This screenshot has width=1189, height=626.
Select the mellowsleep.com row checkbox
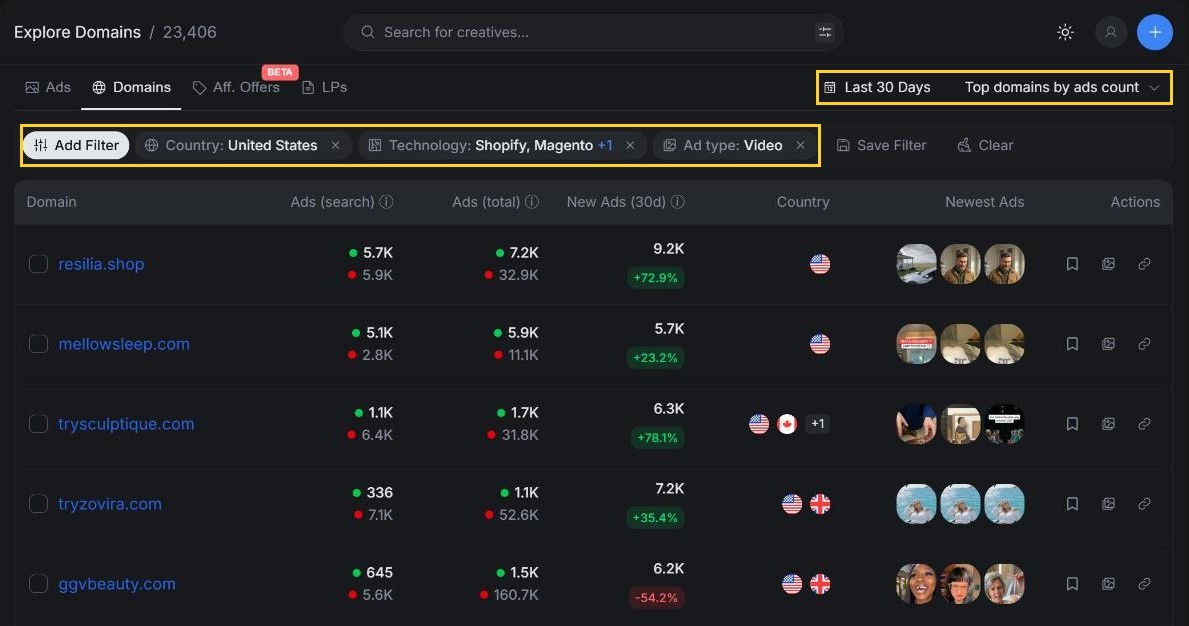[38, 344]
